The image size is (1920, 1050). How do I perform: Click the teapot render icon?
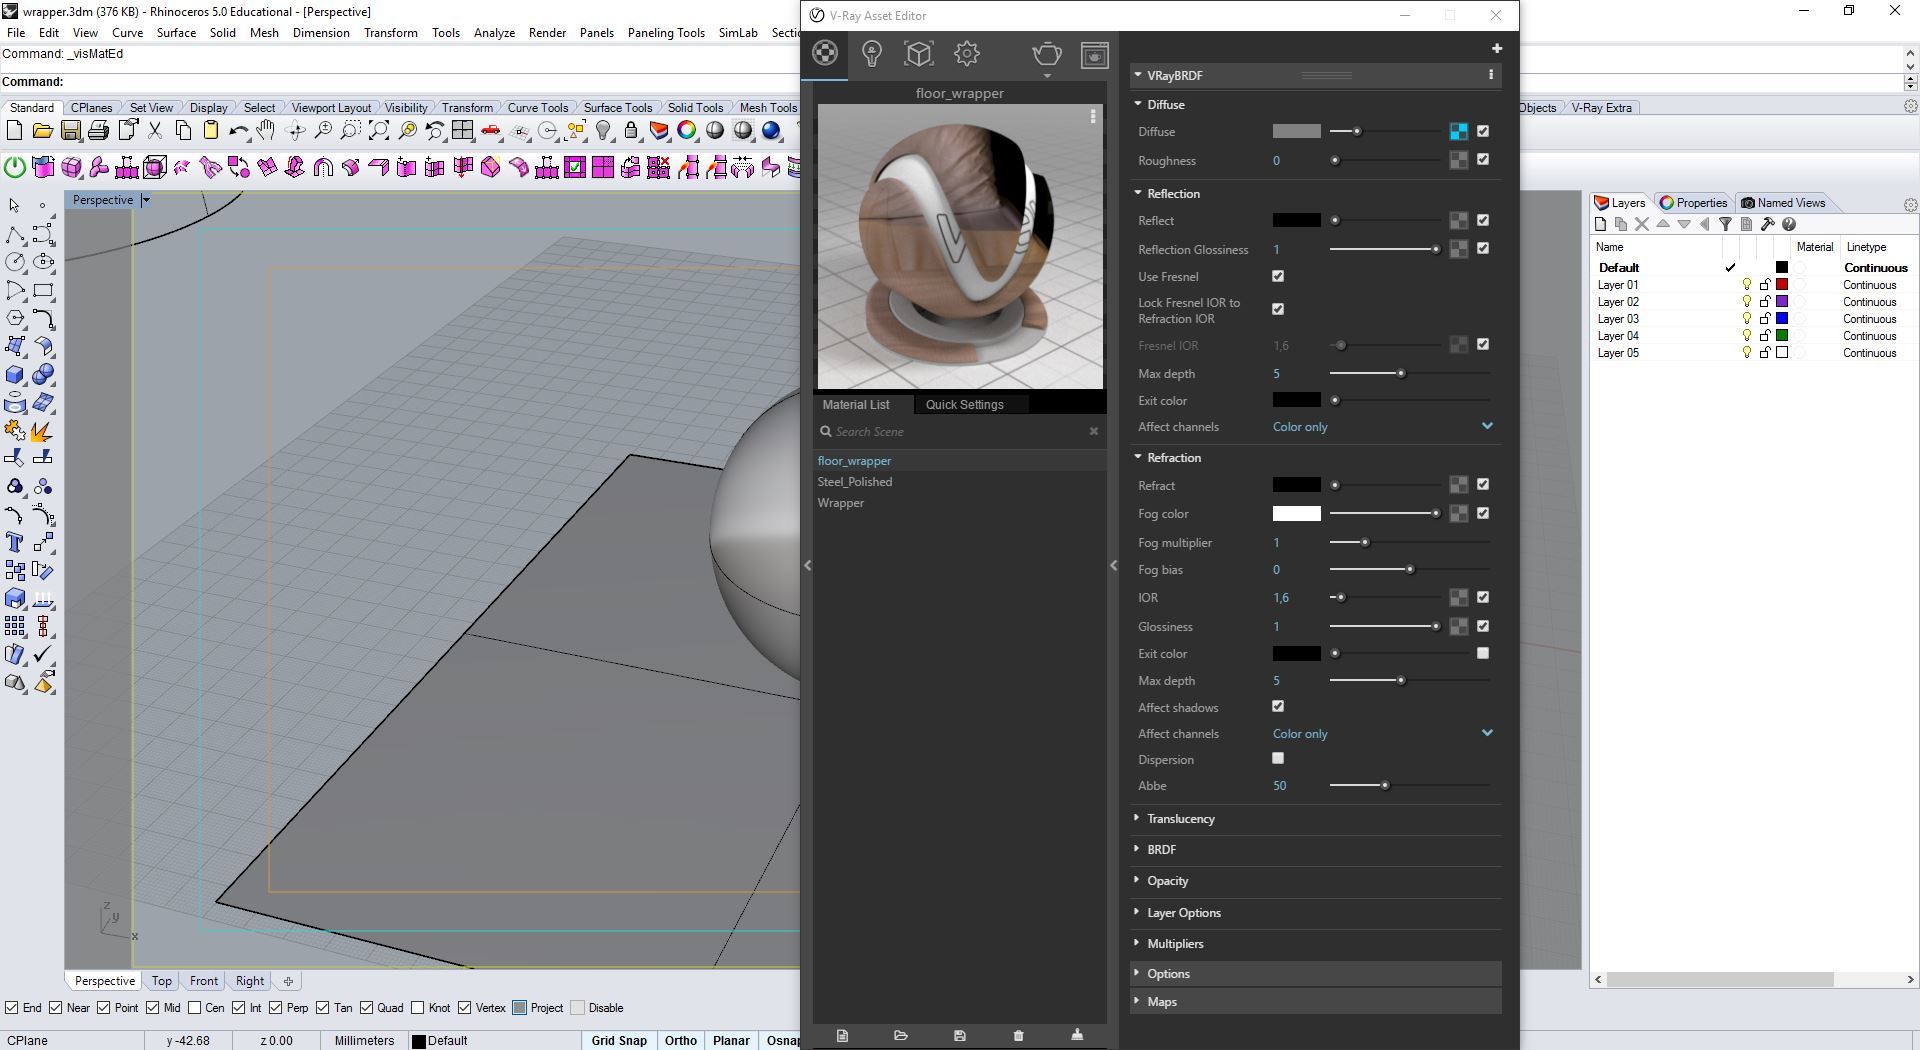click(1047, 54)
